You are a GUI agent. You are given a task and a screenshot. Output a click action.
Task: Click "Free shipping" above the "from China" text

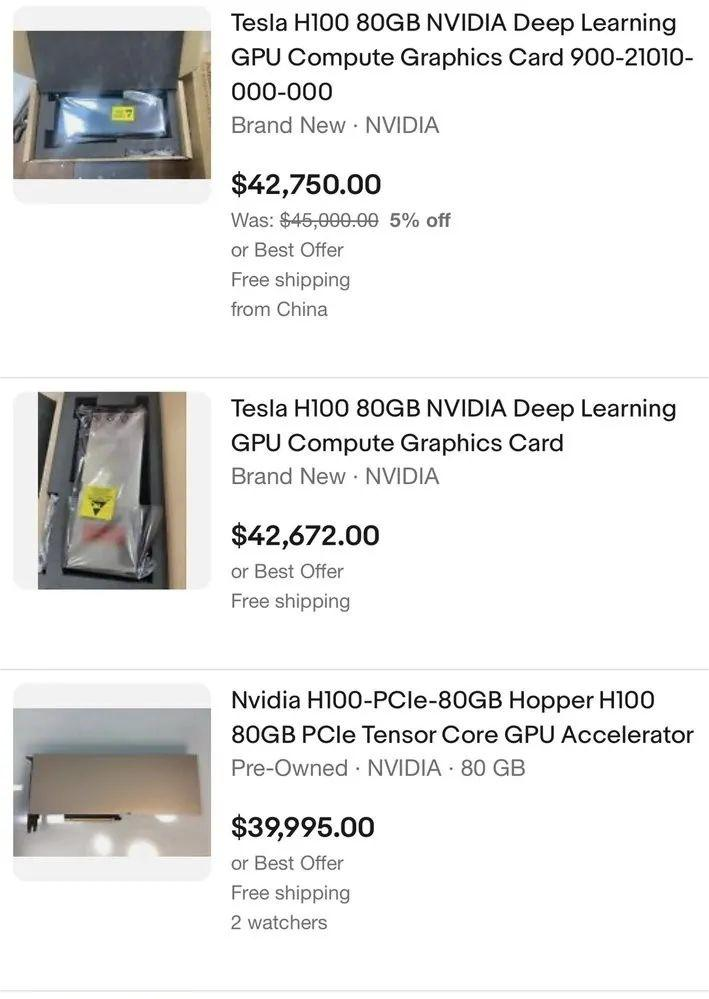(x=290, y=280)
